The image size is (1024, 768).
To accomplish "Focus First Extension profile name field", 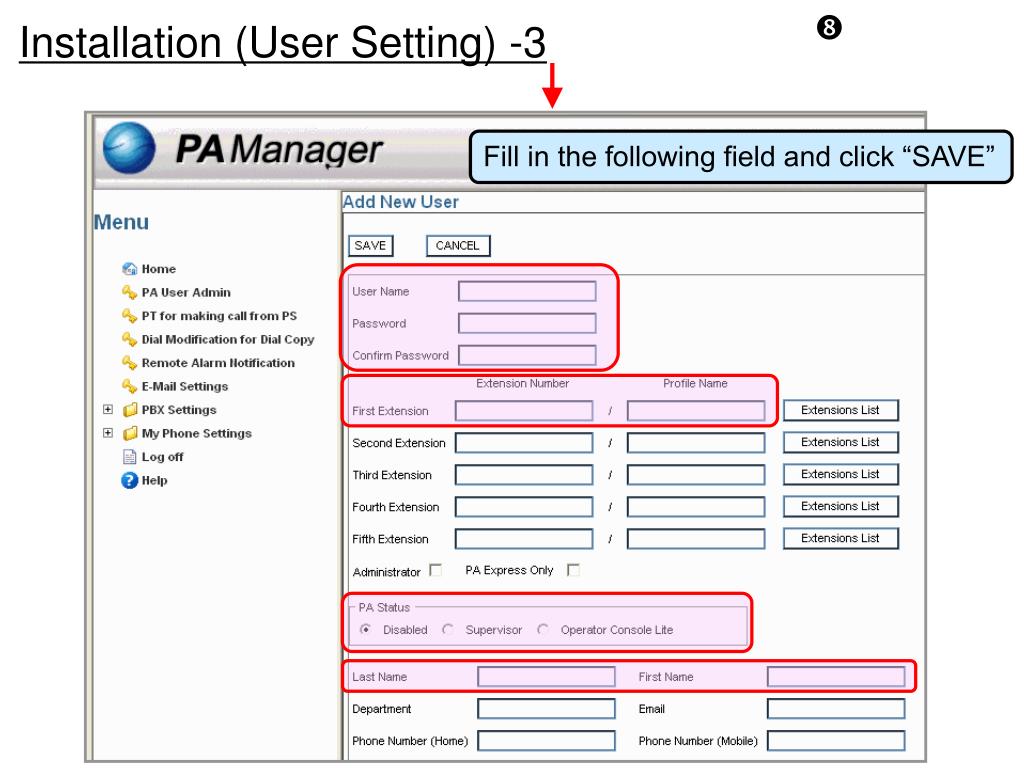I will (696, 411).
